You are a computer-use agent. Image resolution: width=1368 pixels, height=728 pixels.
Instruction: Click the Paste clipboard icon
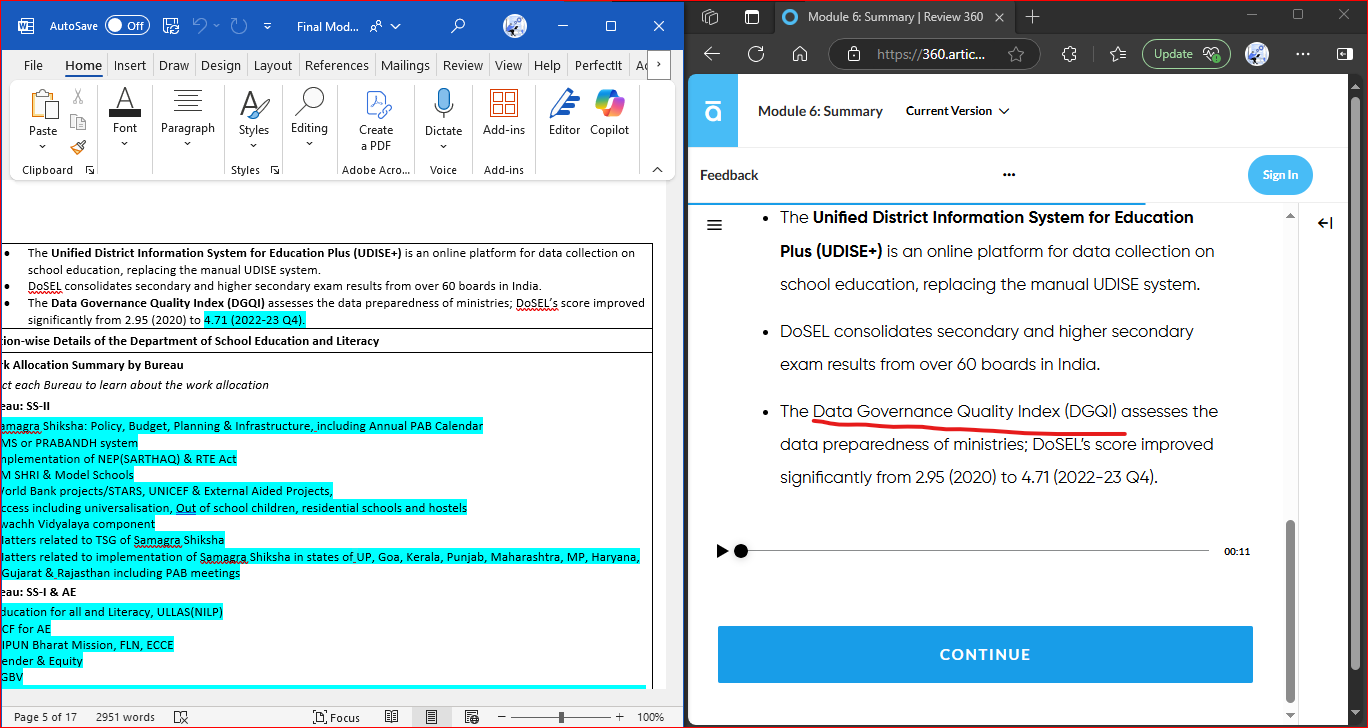pos(44,104)
